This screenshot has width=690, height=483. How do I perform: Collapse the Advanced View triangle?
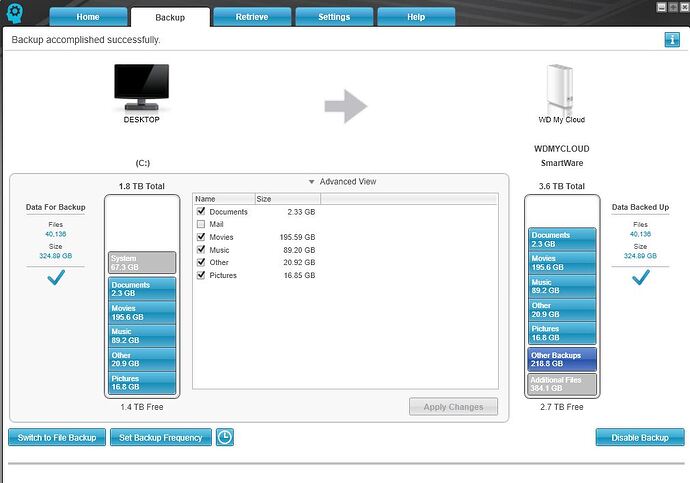pos(312,182)
